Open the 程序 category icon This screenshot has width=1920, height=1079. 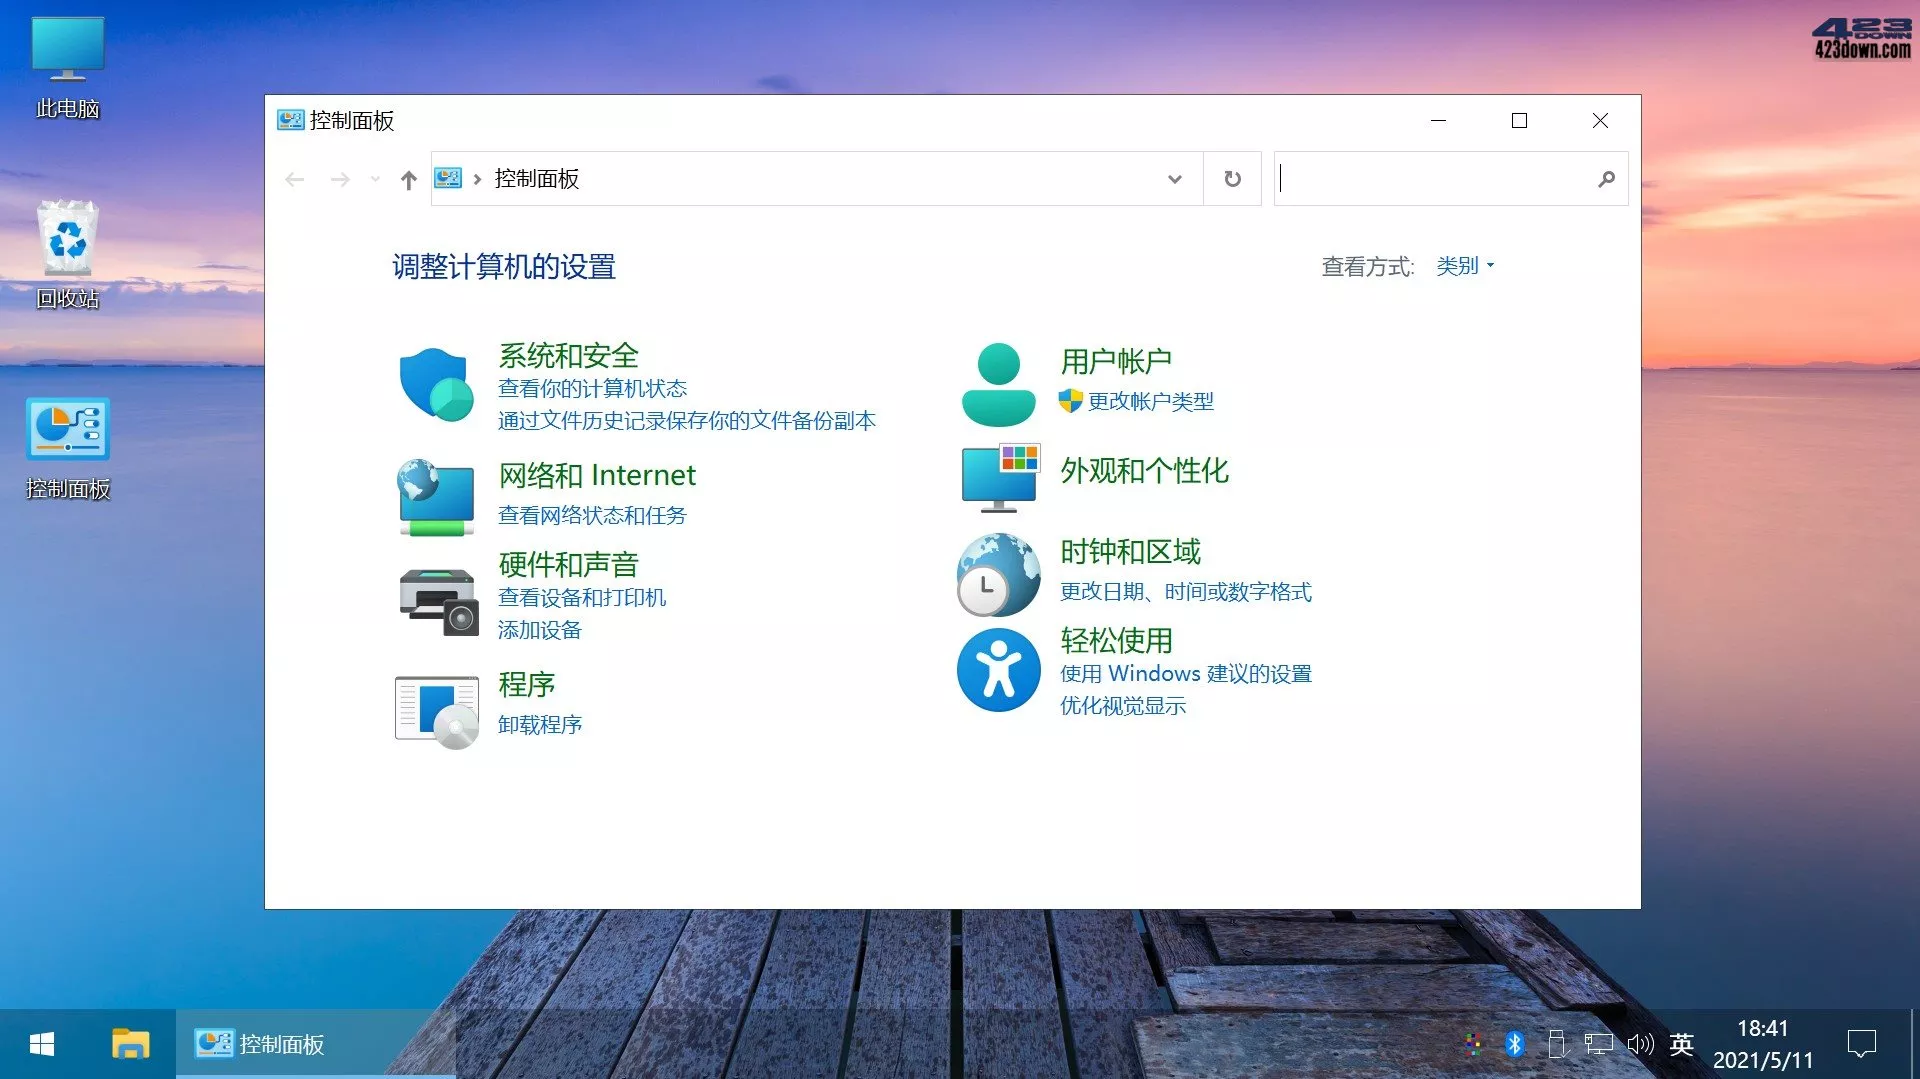[x=437, y=708]
